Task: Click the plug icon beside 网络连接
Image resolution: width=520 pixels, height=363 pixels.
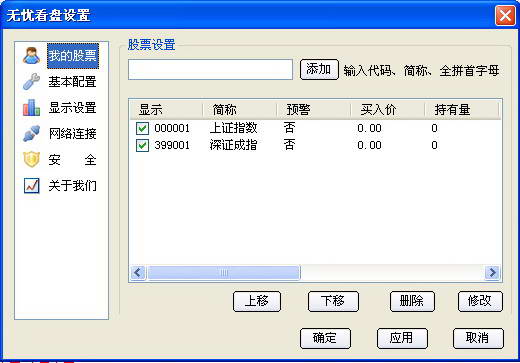Action: (32, 134)
